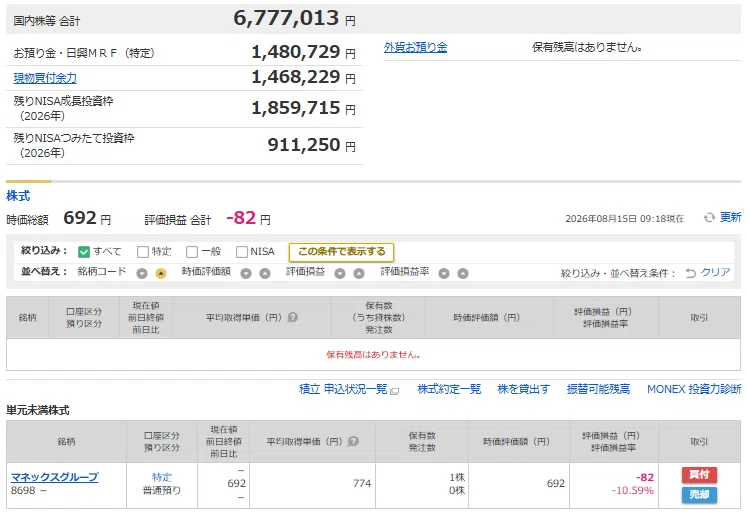
Task: Sort by 銘柄コード descending arrow
Action: click(142, 273)
